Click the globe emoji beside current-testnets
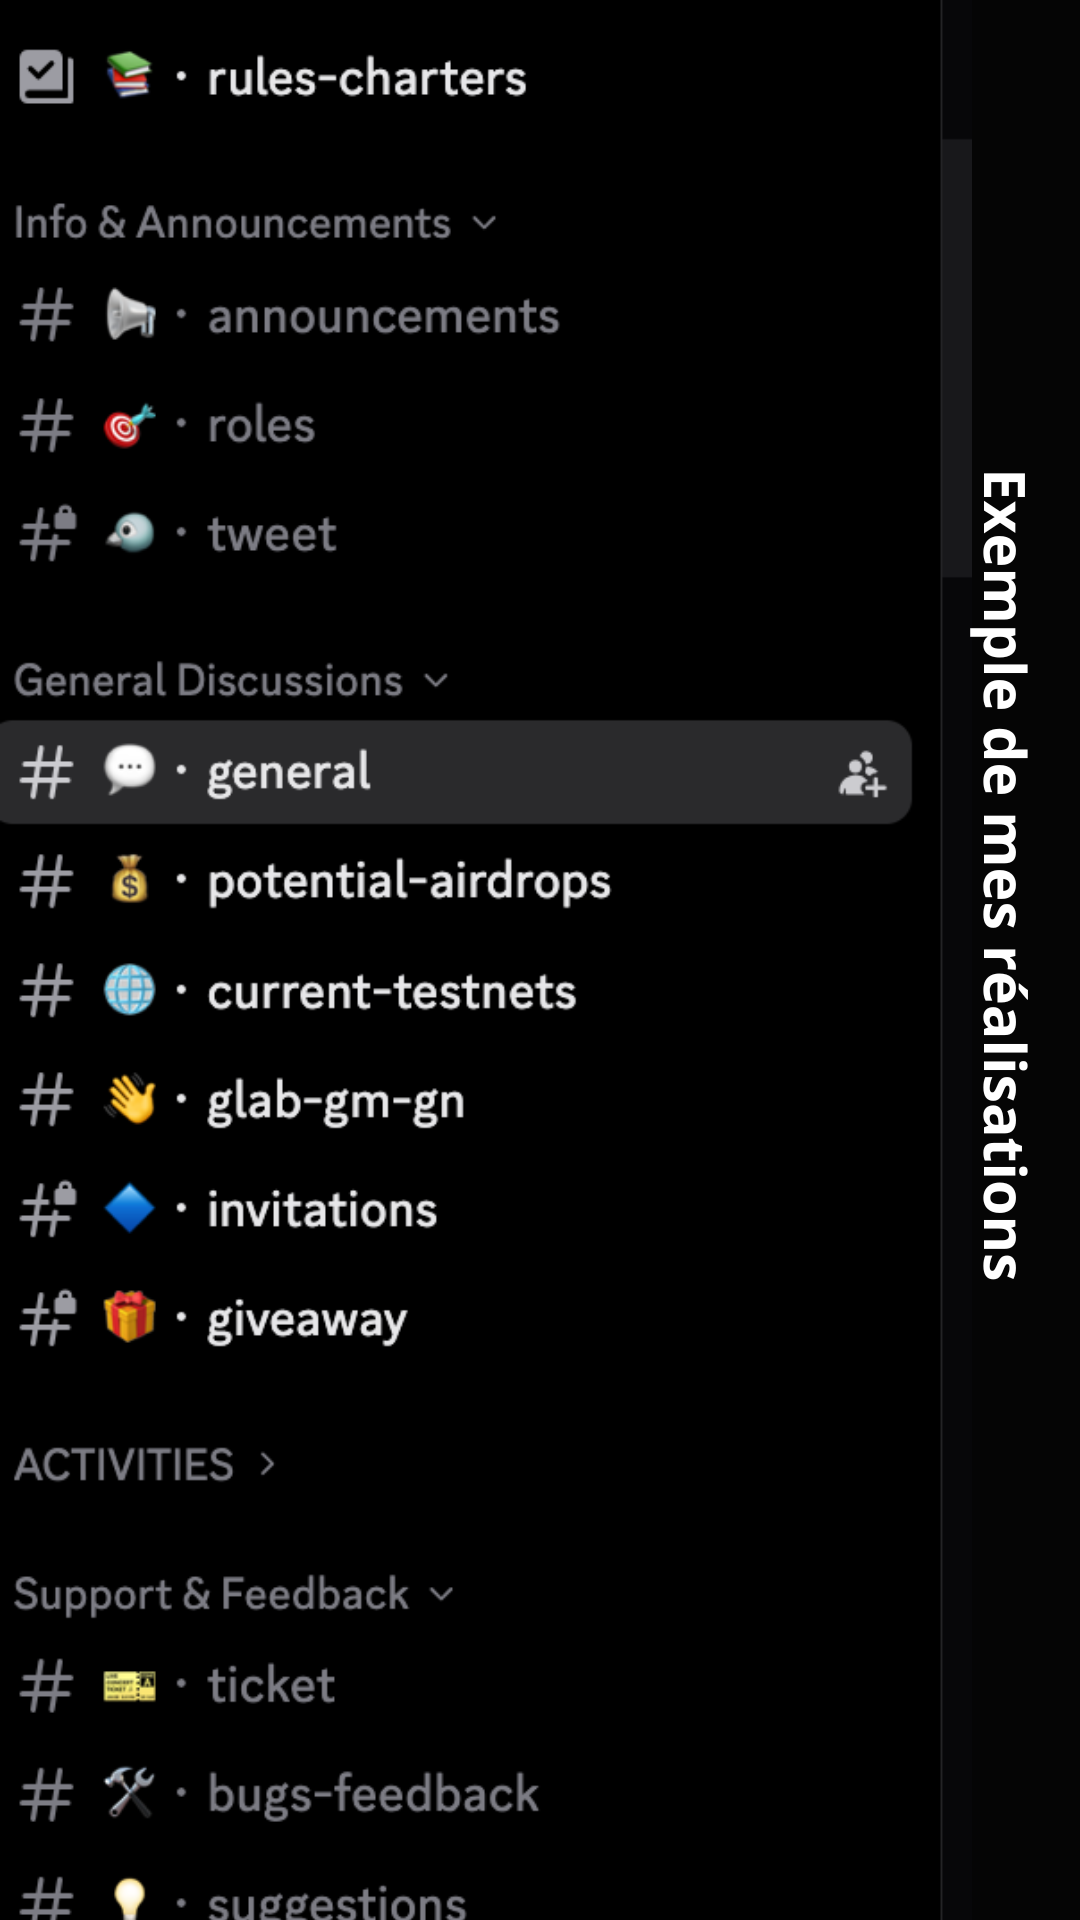The width and height of the screenshot is (1080, 1920). coord(130,990)
